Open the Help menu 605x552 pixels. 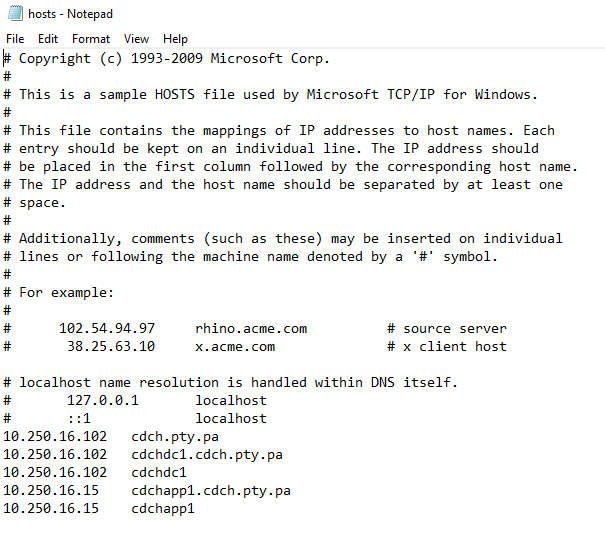176,39
